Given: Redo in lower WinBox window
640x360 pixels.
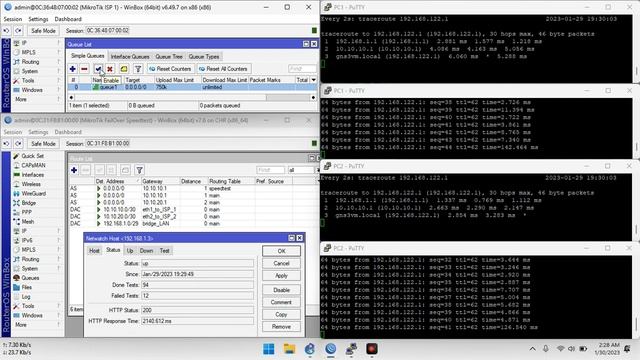Looking at the screenshot, I should (x=19, y=144).
